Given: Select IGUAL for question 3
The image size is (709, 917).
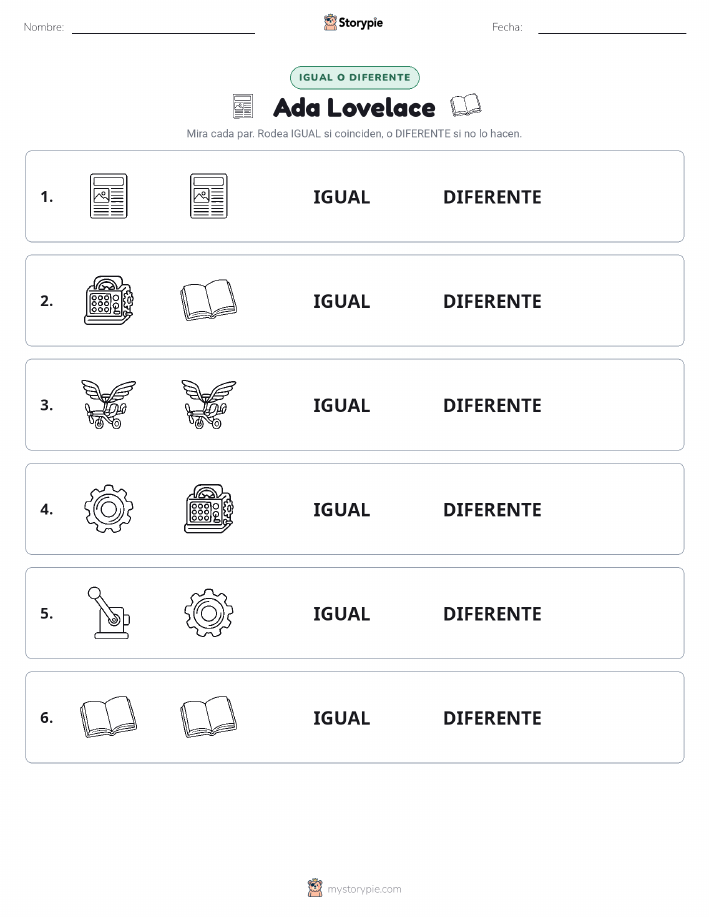Looking at the screenshot, I should tap(342, 405).
